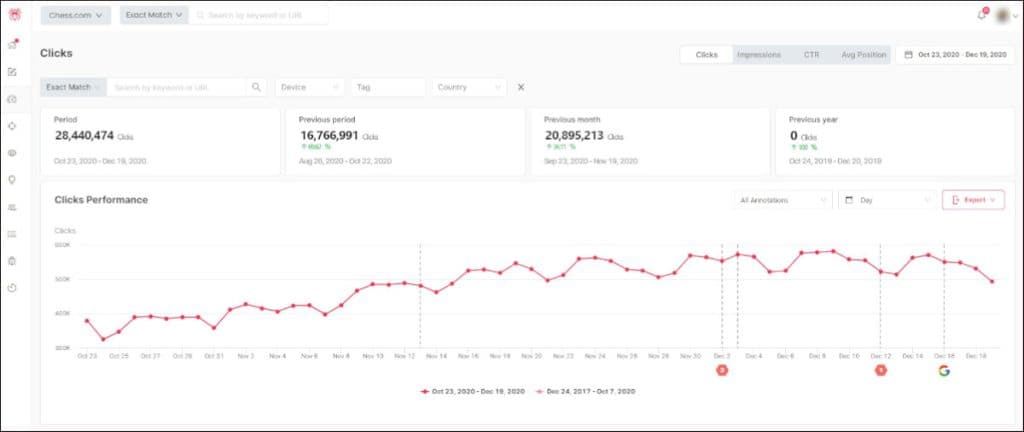Viewport: 1024px width, 432px height.
Task: Open the Export dropdown button
Action: click(x=973, y=200)
